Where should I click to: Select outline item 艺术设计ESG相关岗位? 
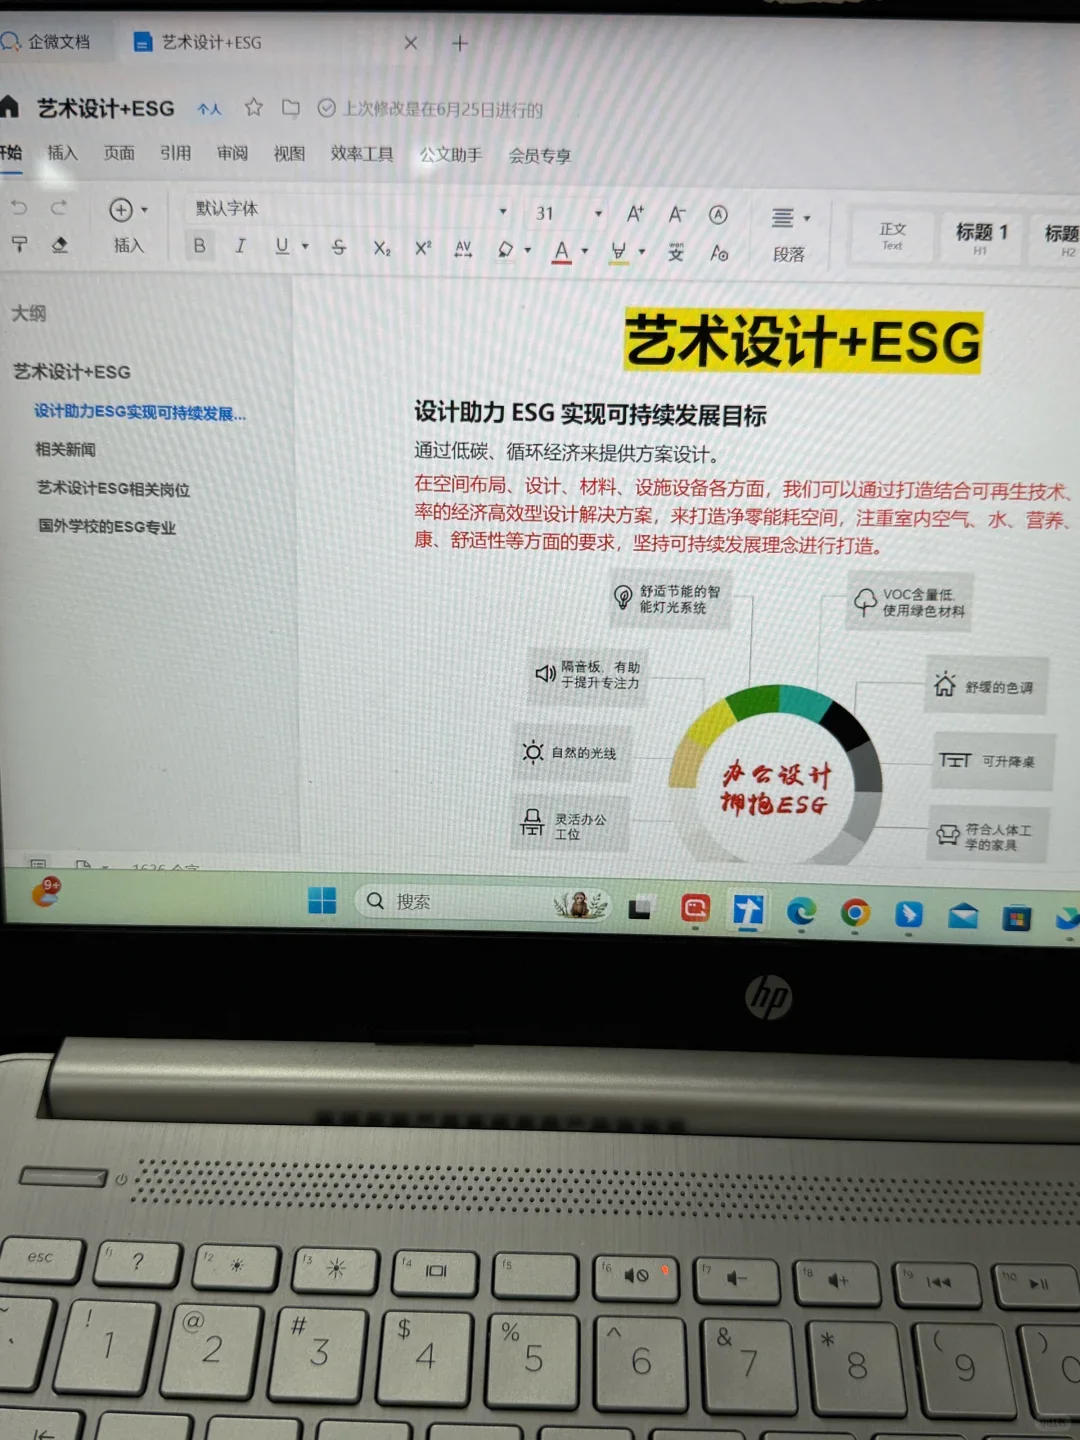[x=113, y=489]
